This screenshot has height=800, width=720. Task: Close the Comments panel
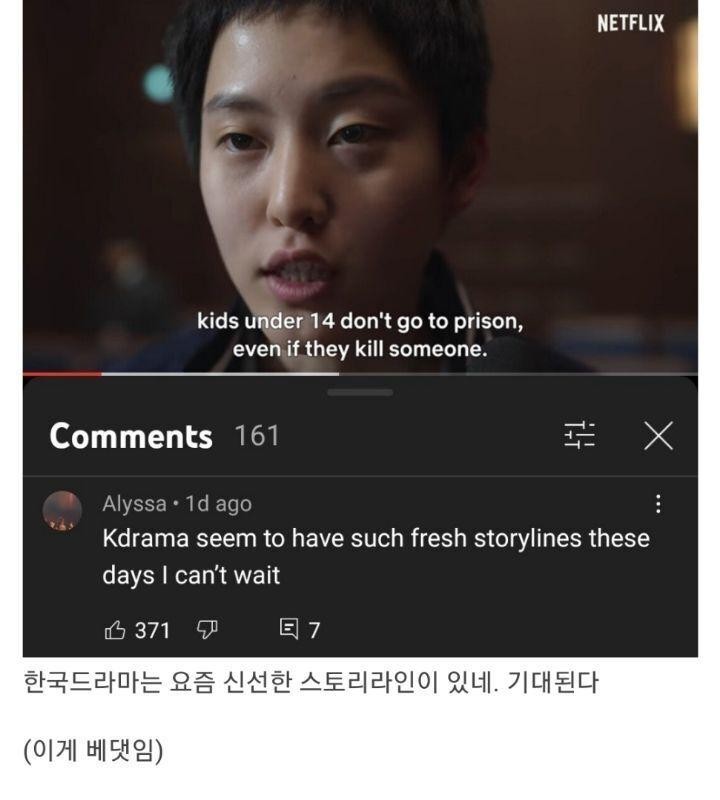click(x=658, y=436)
